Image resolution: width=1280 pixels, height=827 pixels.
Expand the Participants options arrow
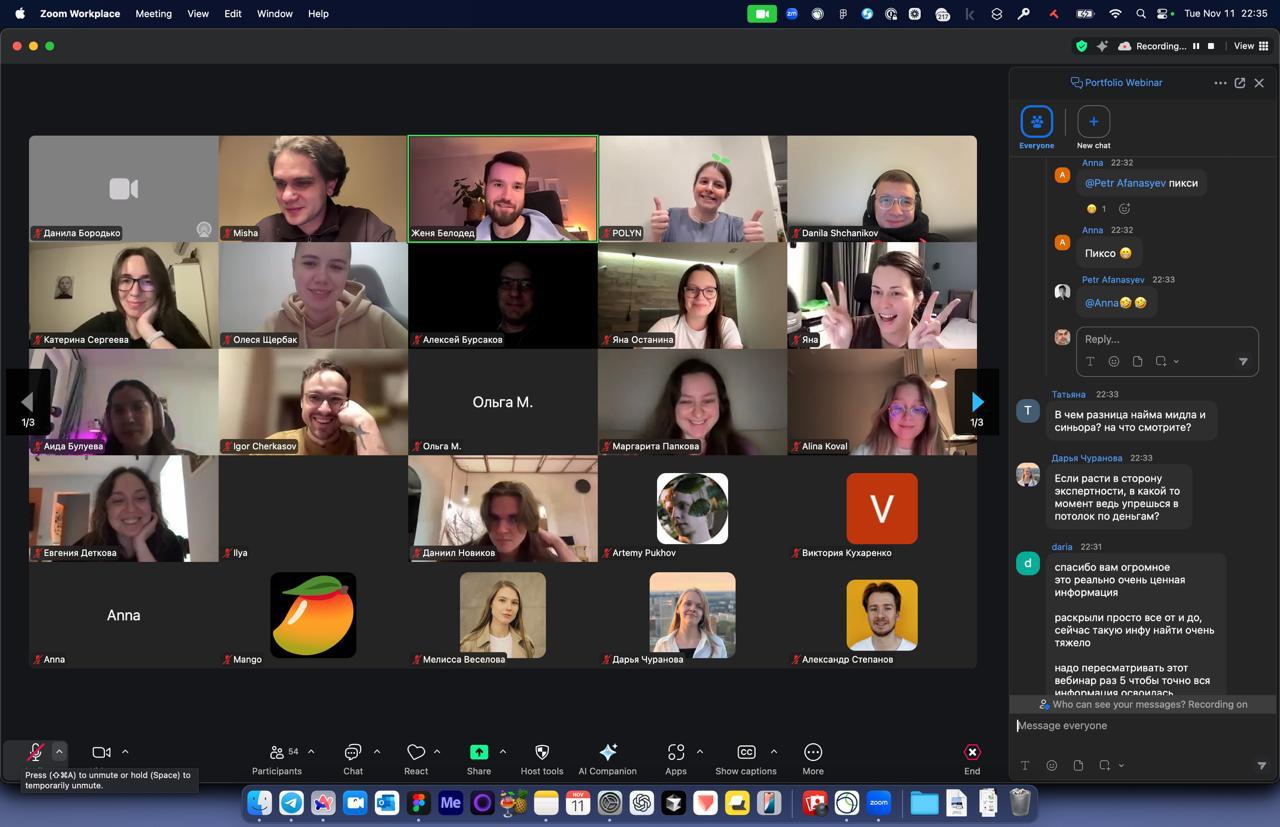pyautogui.click(x=311, y=752)
